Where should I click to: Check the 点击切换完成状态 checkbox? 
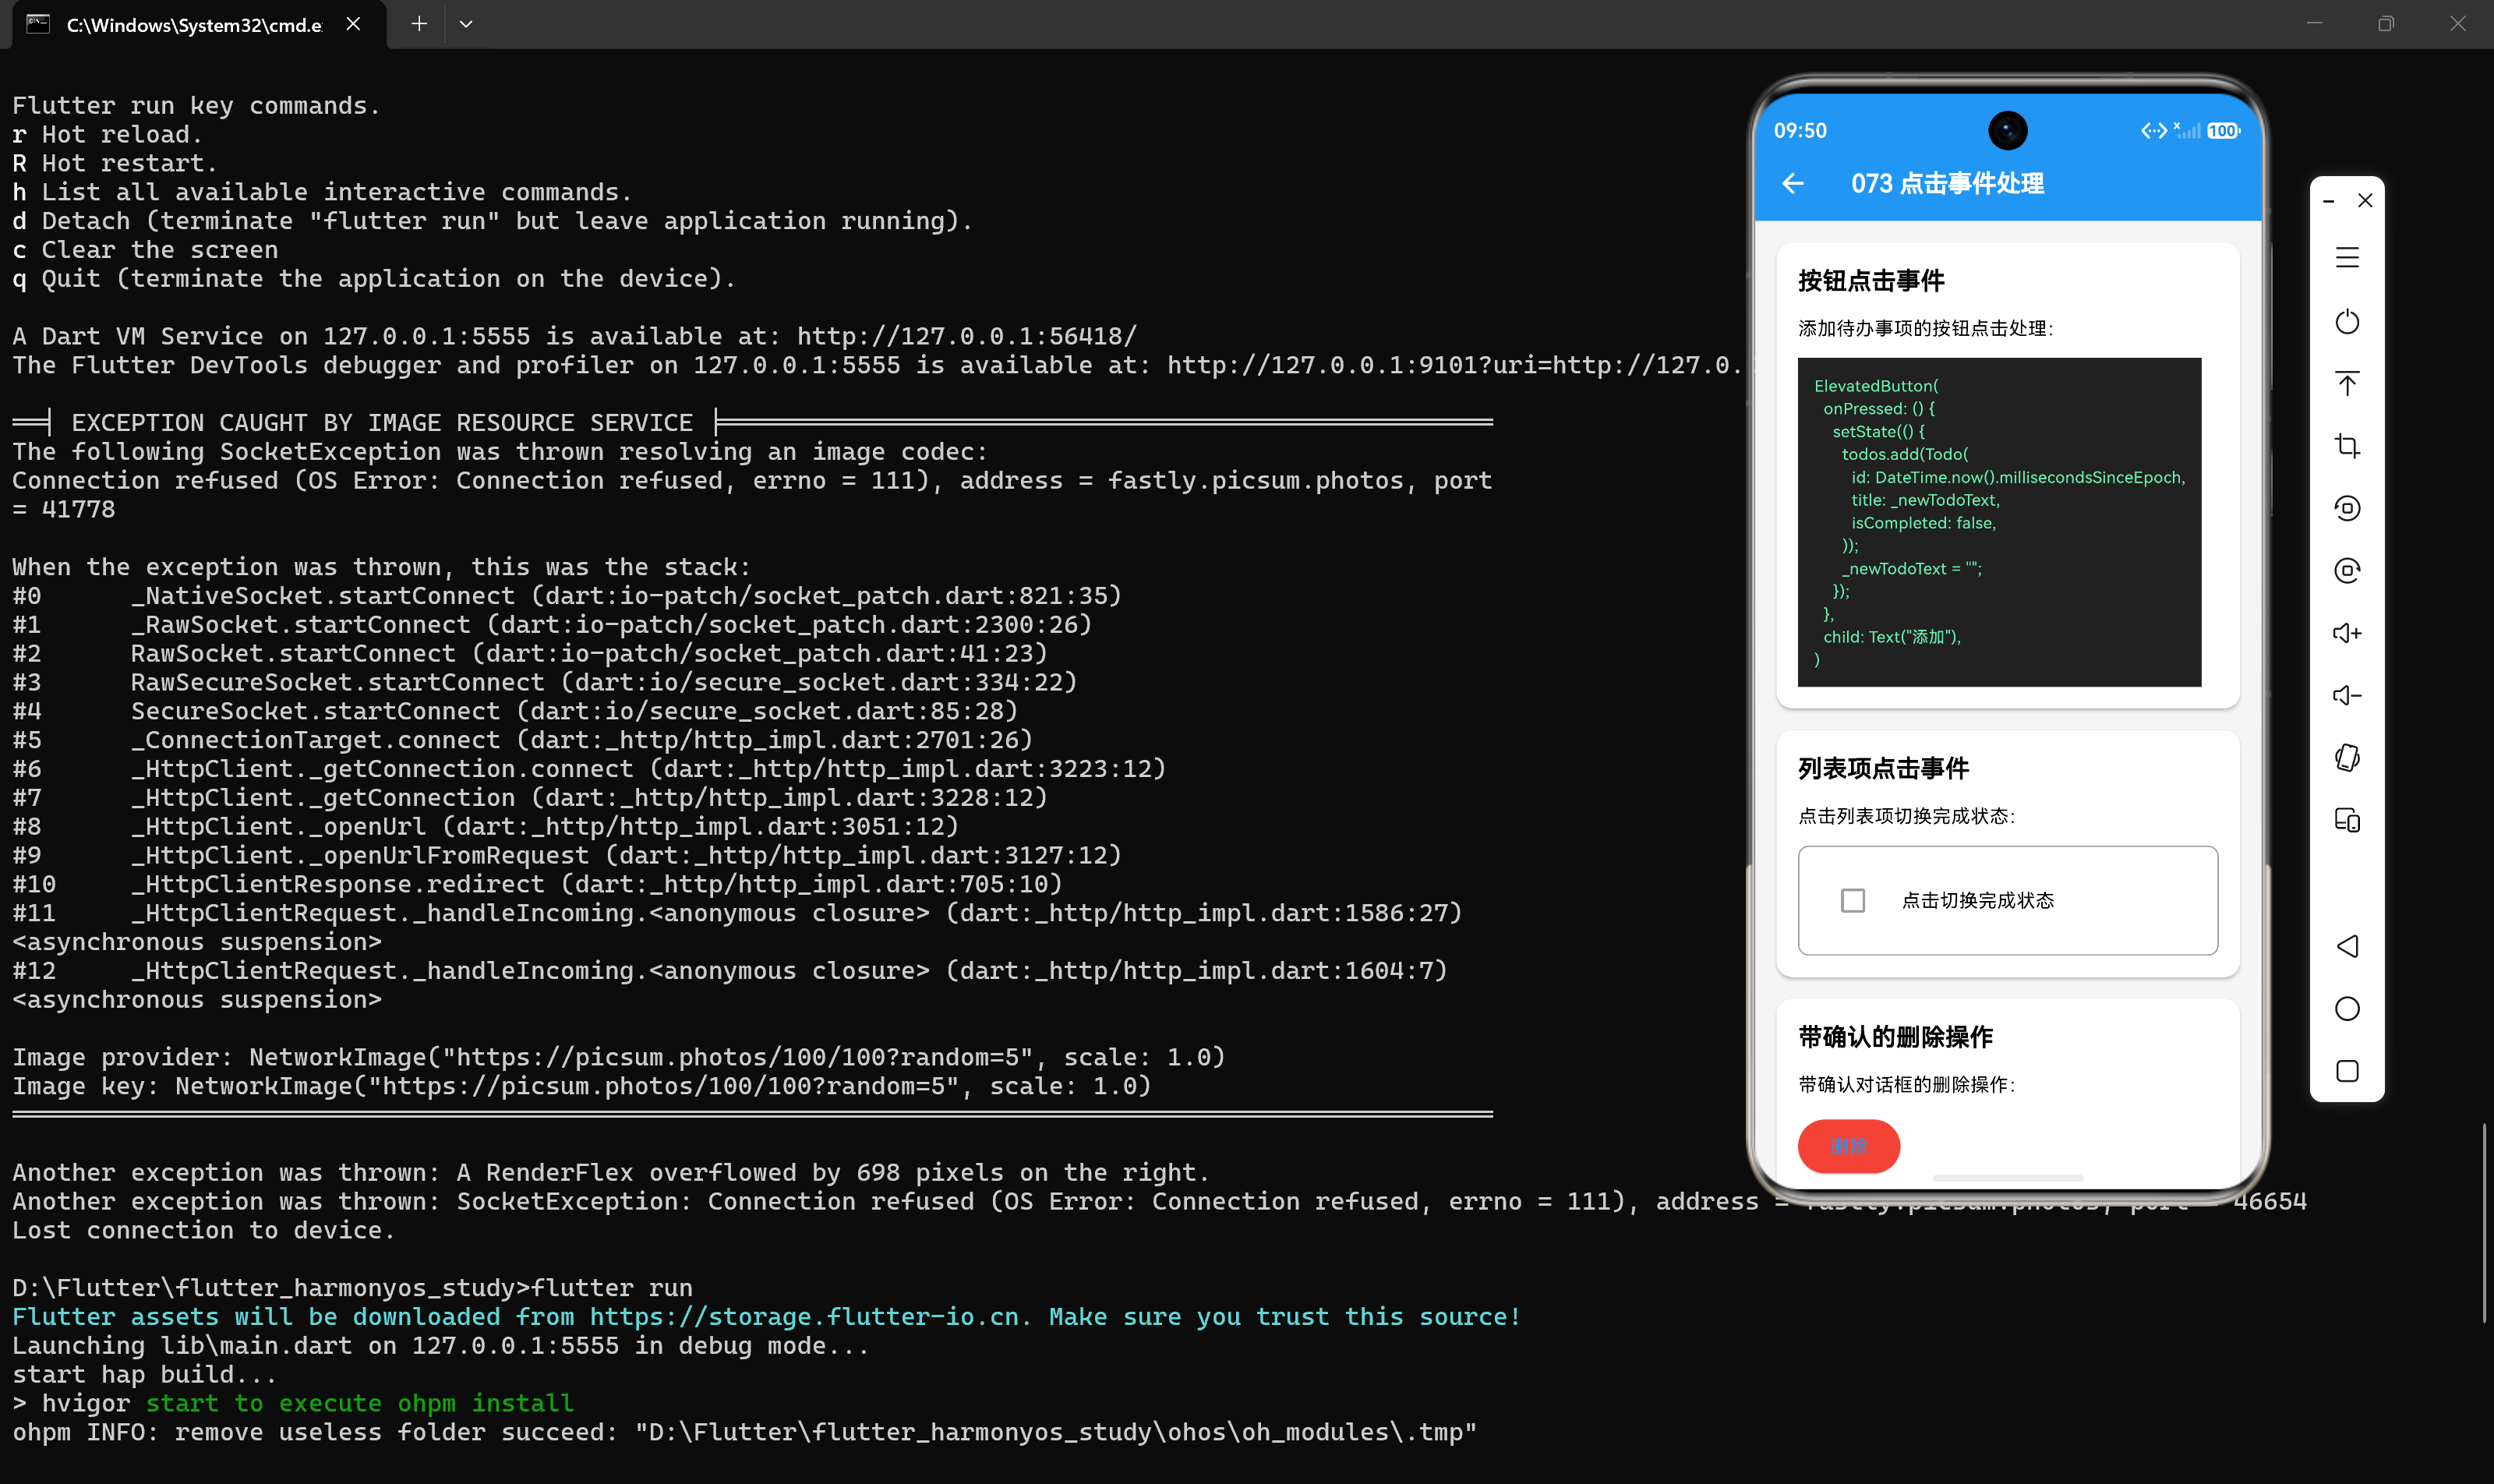(1853, 901)
